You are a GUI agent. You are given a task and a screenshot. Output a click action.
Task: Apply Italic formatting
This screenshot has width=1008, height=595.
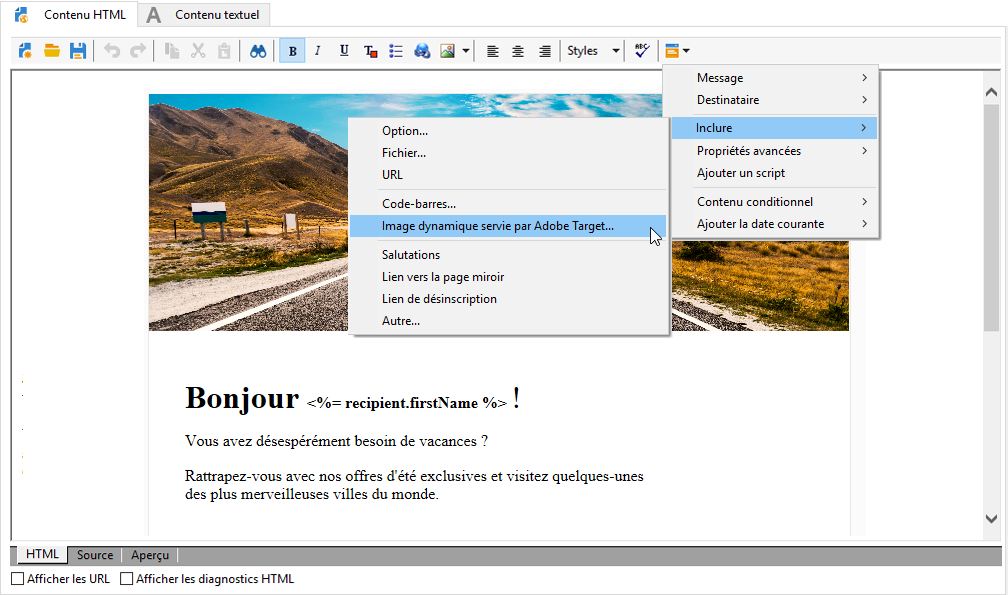coord(318,51)
